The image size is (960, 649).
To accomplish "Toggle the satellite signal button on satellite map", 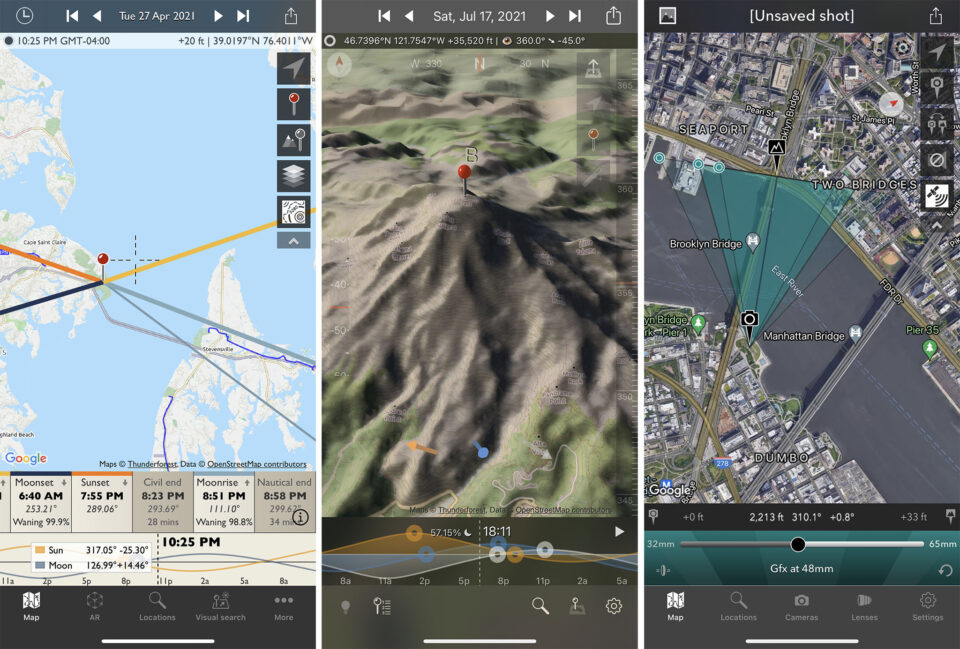I will (x=937, y=195).
